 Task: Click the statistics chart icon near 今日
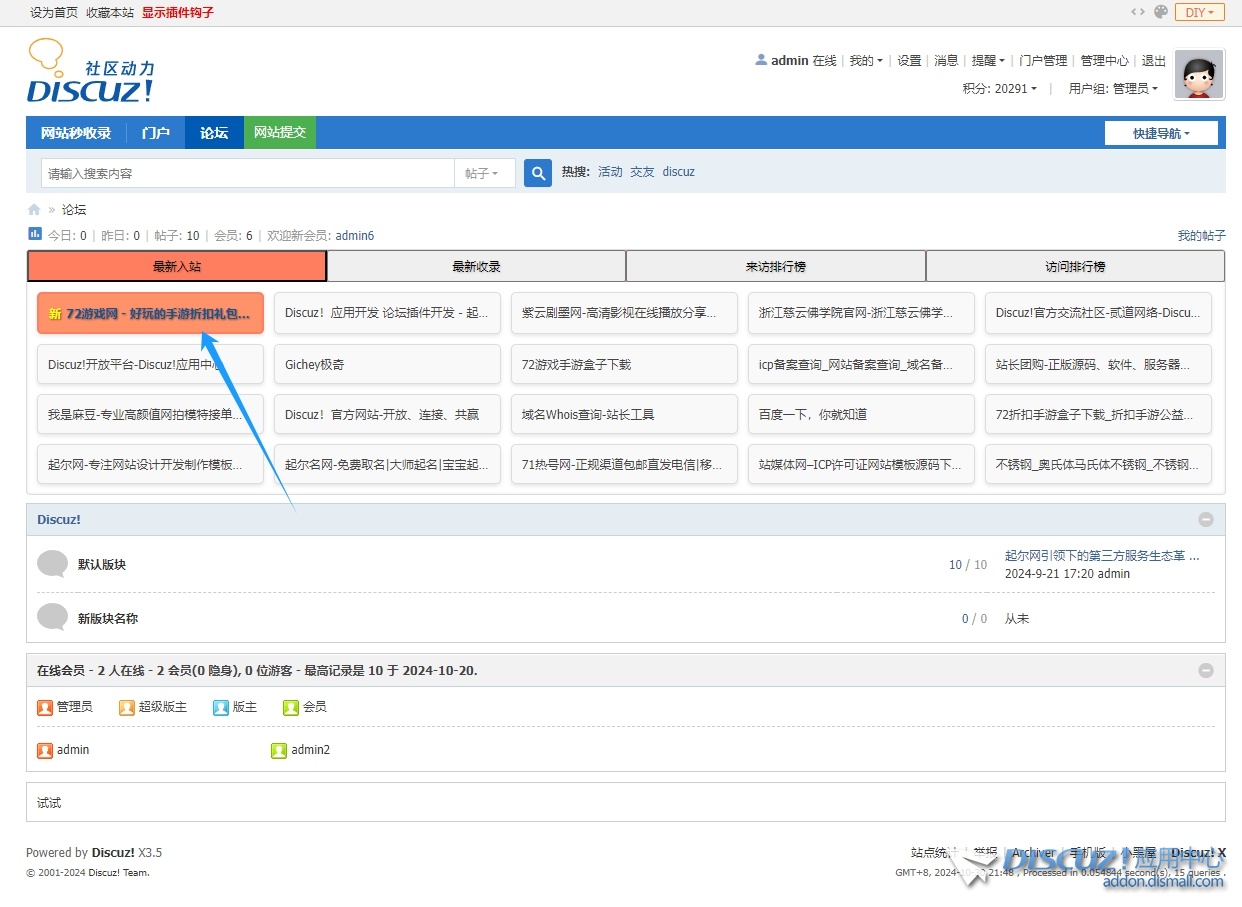click(x=35, y=234)
